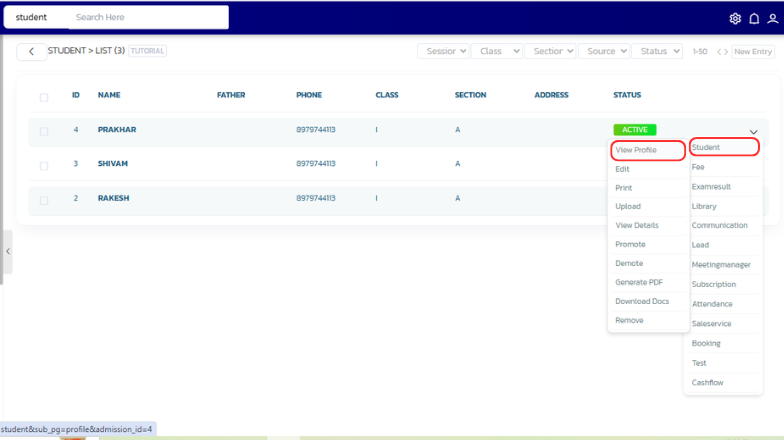Go back with the left arrow button
Screen dimensions: 784x440
point(32,52)
